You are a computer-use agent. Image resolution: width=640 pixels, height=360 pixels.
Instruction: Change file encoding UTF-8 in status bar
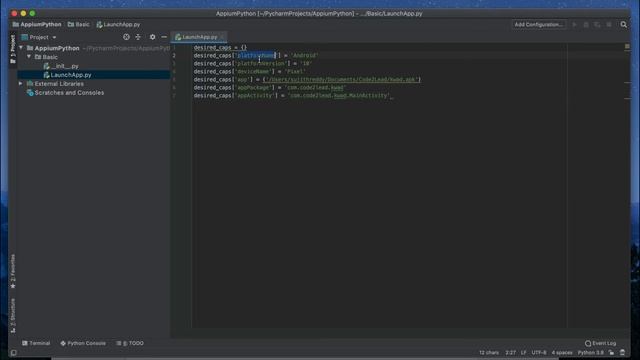click(x=539, y=353)
